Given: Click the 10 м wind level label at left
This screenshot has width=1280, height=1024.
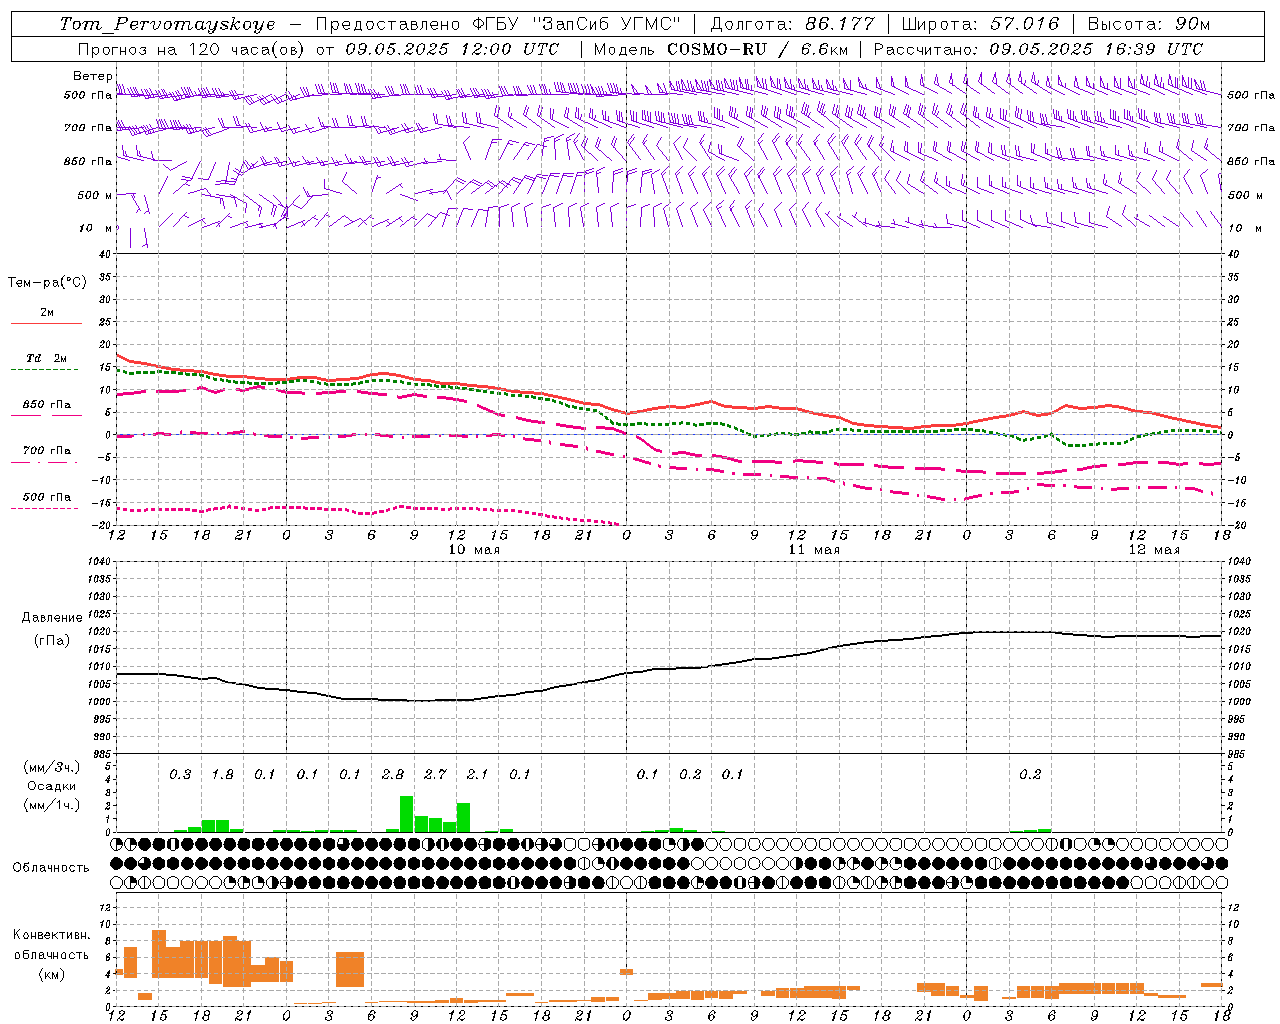Looking at the screenshot, I should (x=97, y=228).
